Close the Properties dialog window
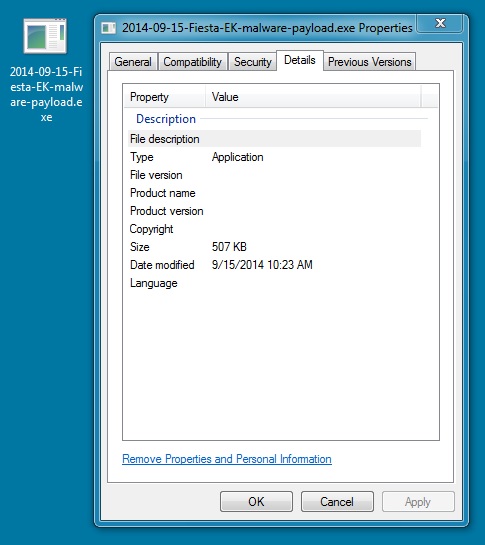485x545 pixels. coord(440,23)
